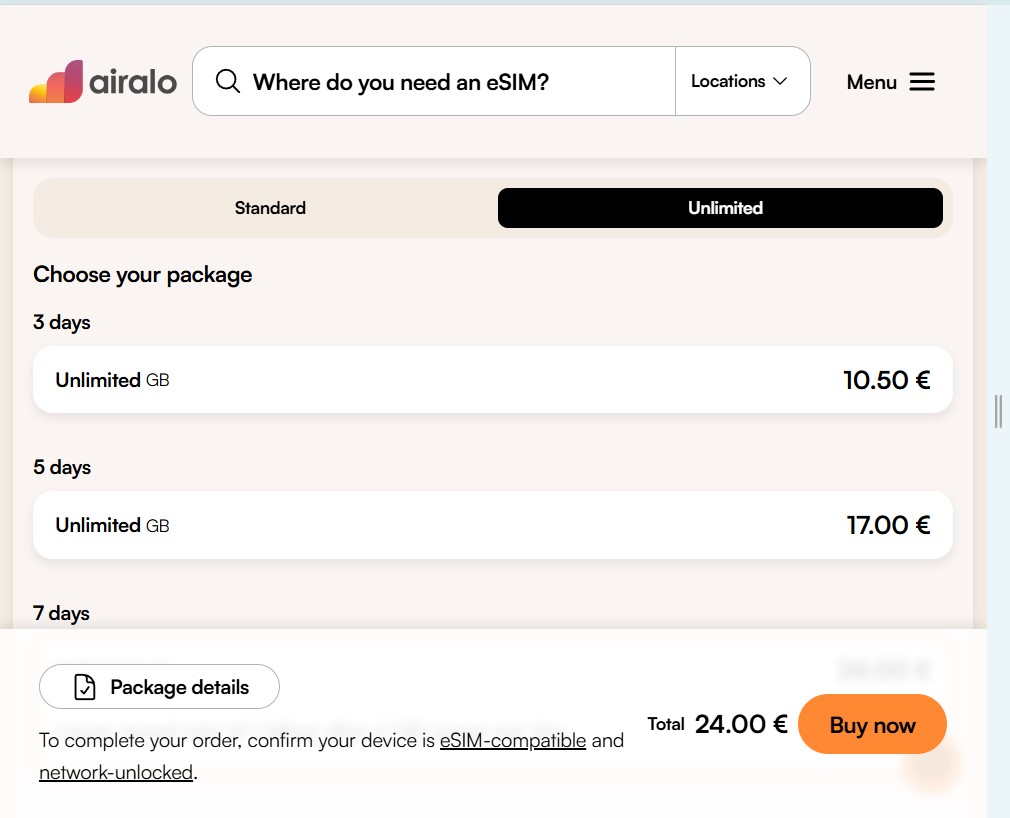Image resolution: width=1010 pixels, height=818 pixels.
Task: Click the Airalo logo
Action: pyautogui.click(x=101, y=82)
